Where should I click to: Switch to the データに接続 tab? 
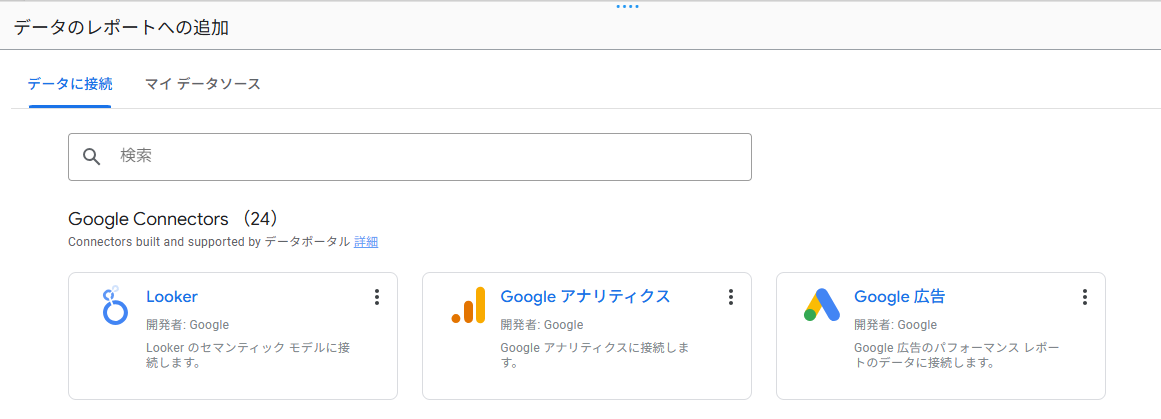[x=70, y=84]
